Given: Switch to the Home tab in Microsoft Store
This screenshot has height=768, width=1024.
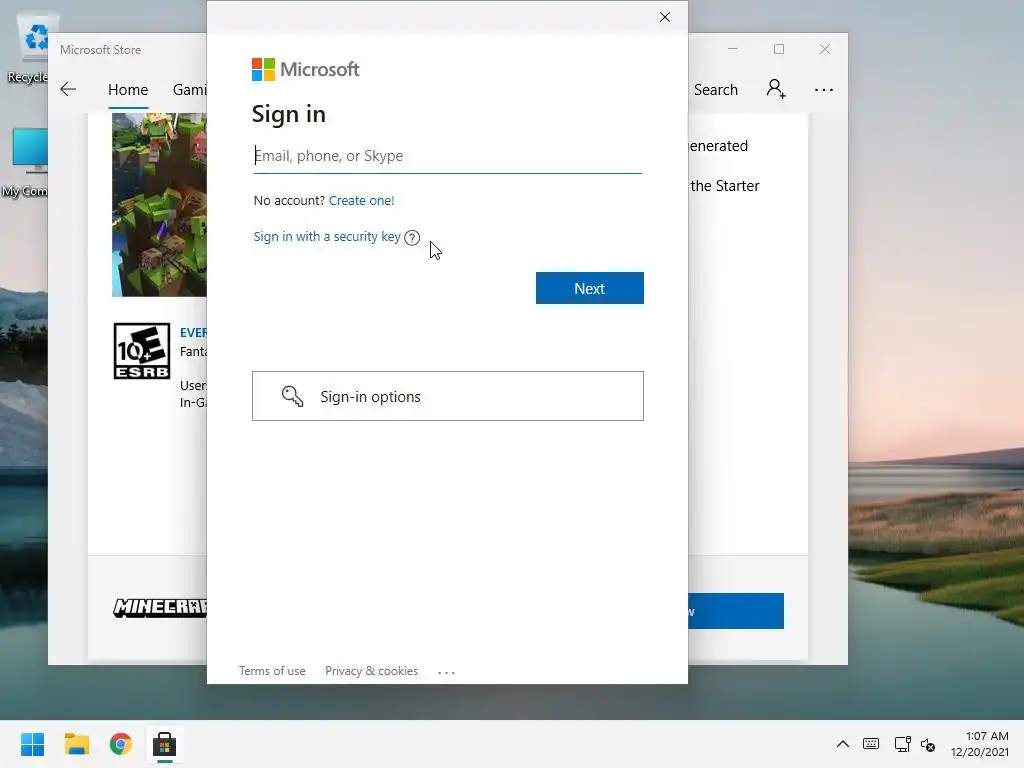Looking at the screenshot, I should point(128,89).
